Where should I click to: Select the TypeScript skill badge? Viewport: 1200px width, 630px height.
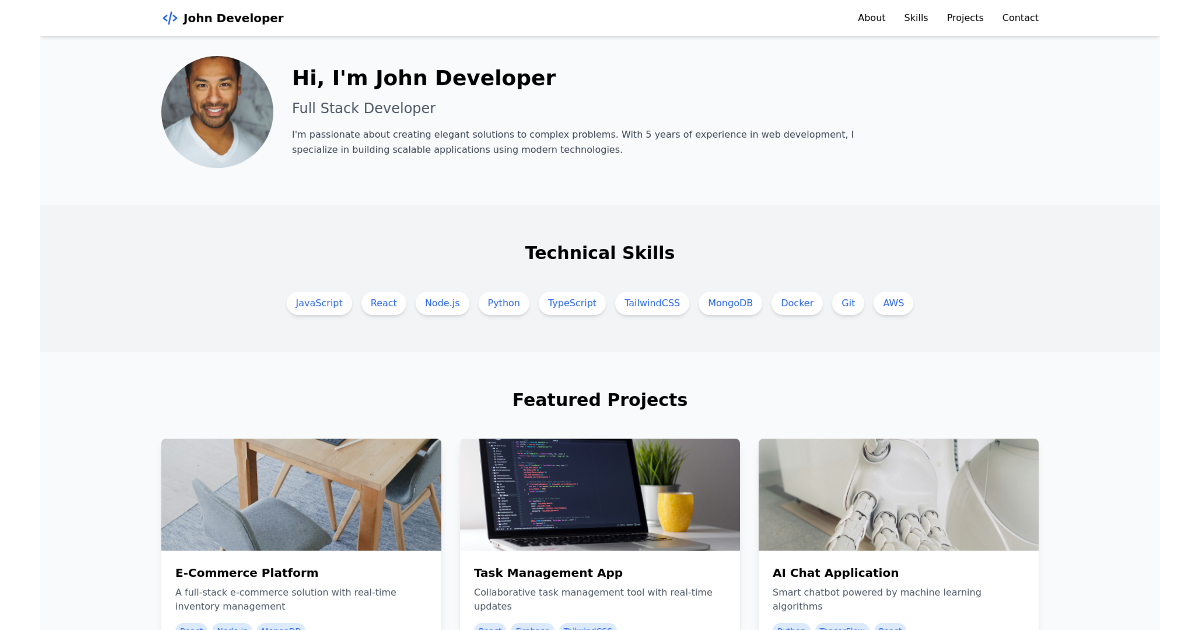coord(572,303)
